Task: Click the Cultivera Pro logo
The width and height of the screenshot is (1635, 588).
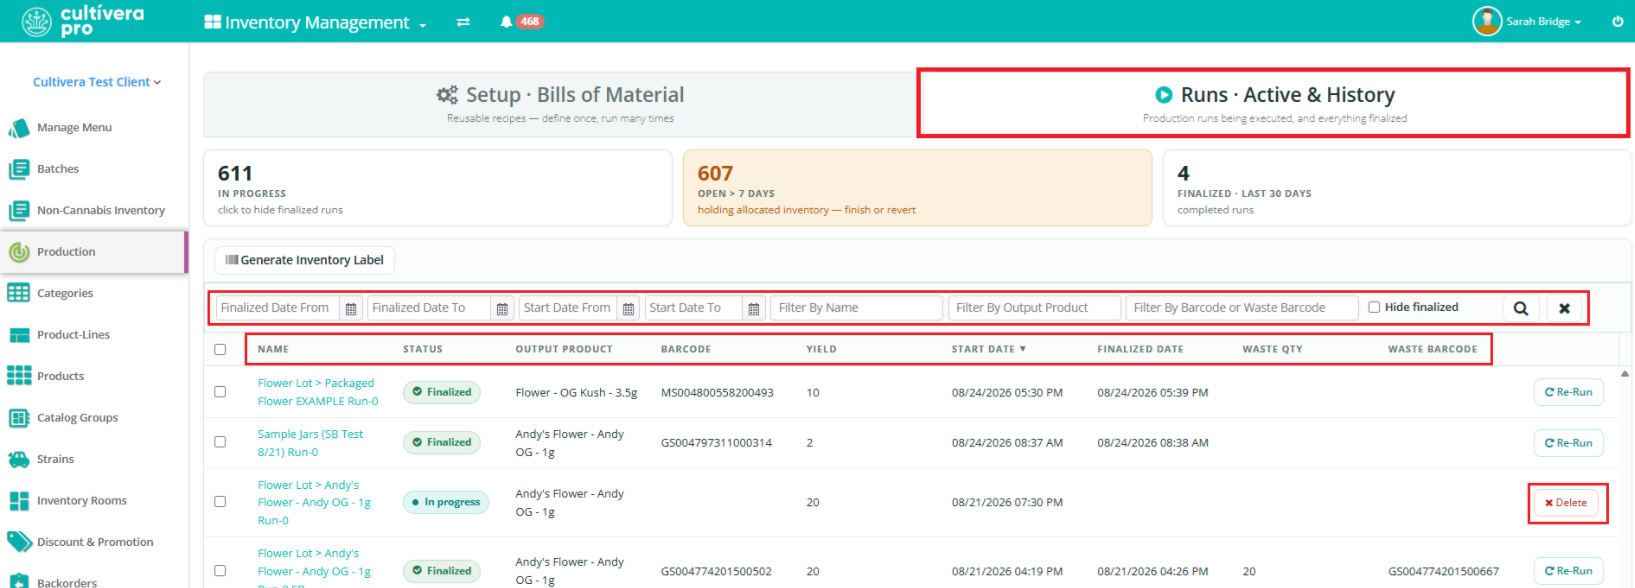Action: click(x=82, y=21)
